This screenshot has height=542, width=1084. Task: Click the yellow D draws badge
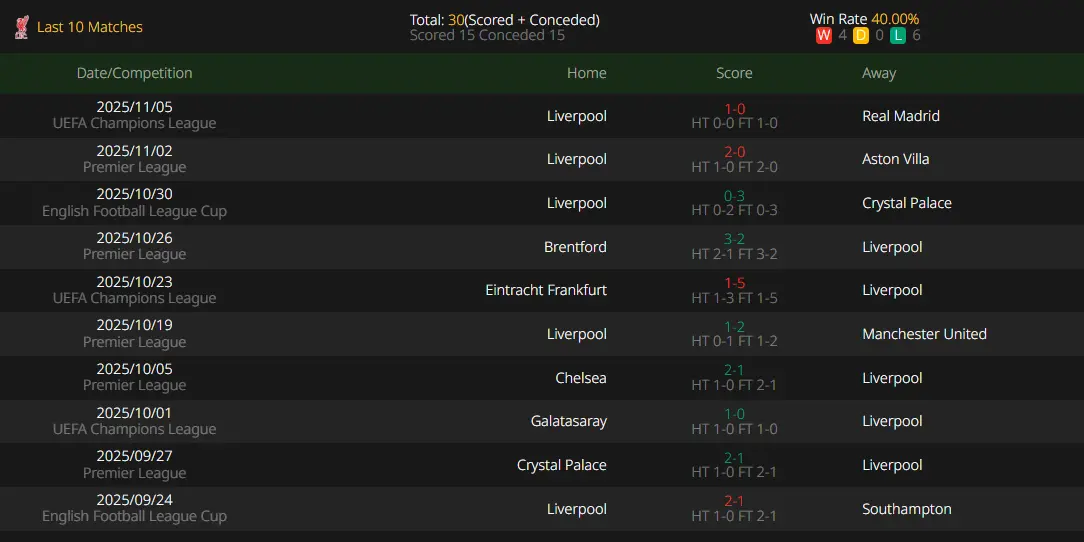(x=860, y=36)
